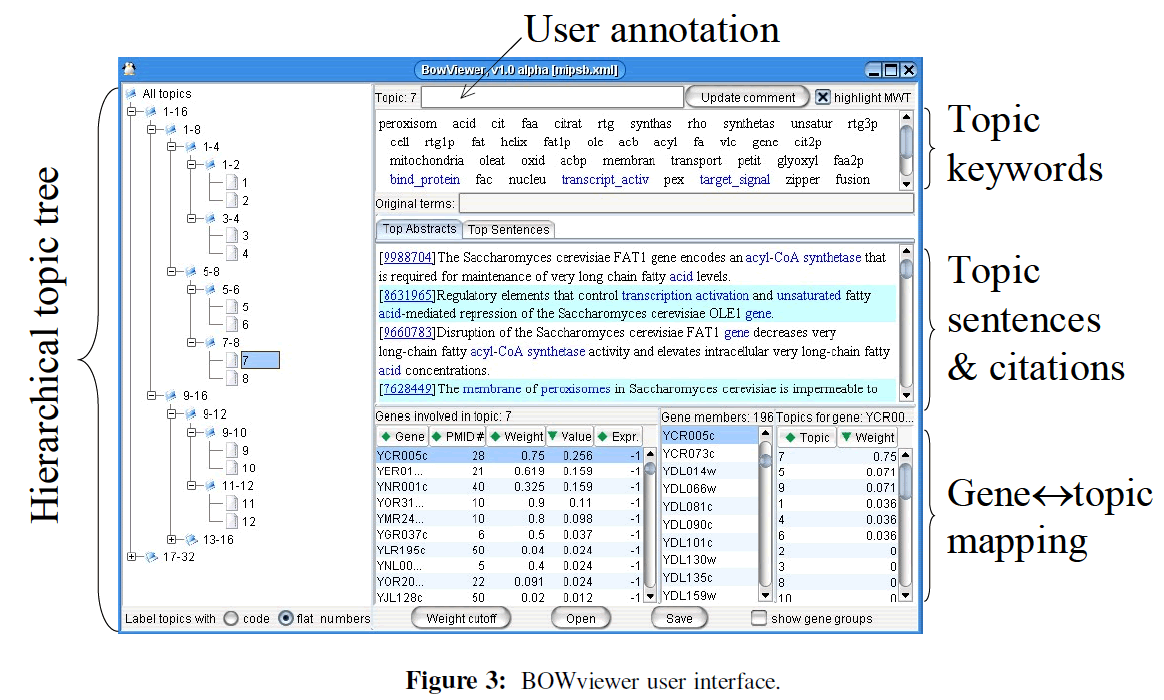Switch to the Top Sentences tab
This screenshot has width=1164, height=700.
(x=509, y=230)
